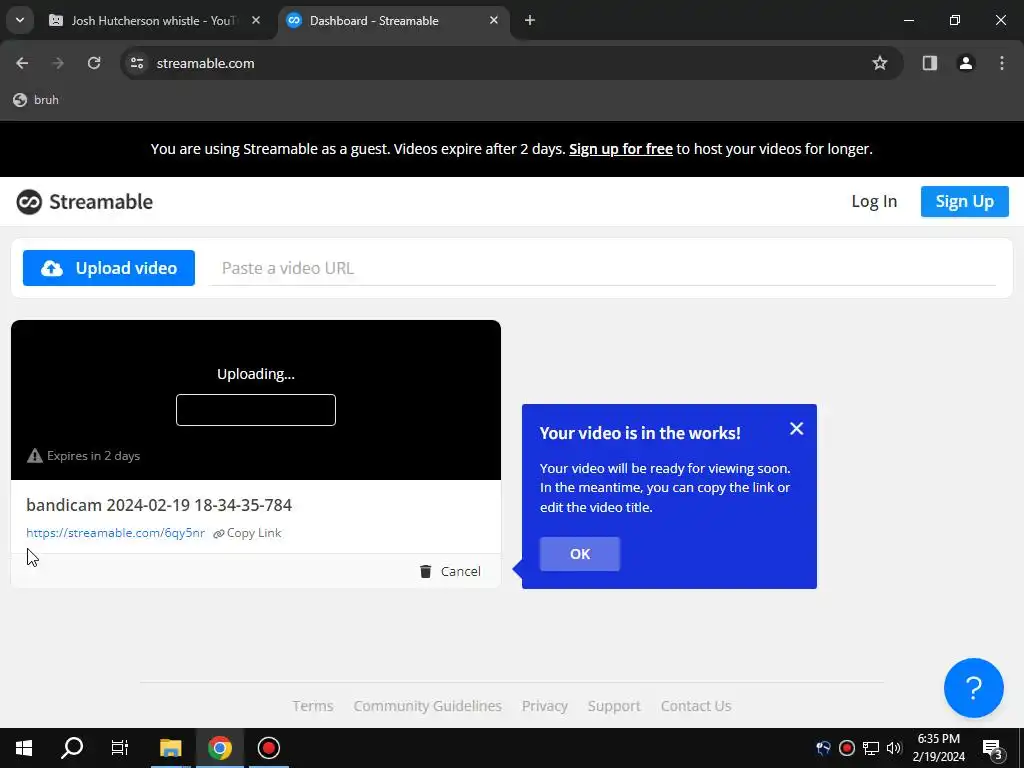Open File Explorer from the taskbar
1024x768 pixels.
coord(170,748)
